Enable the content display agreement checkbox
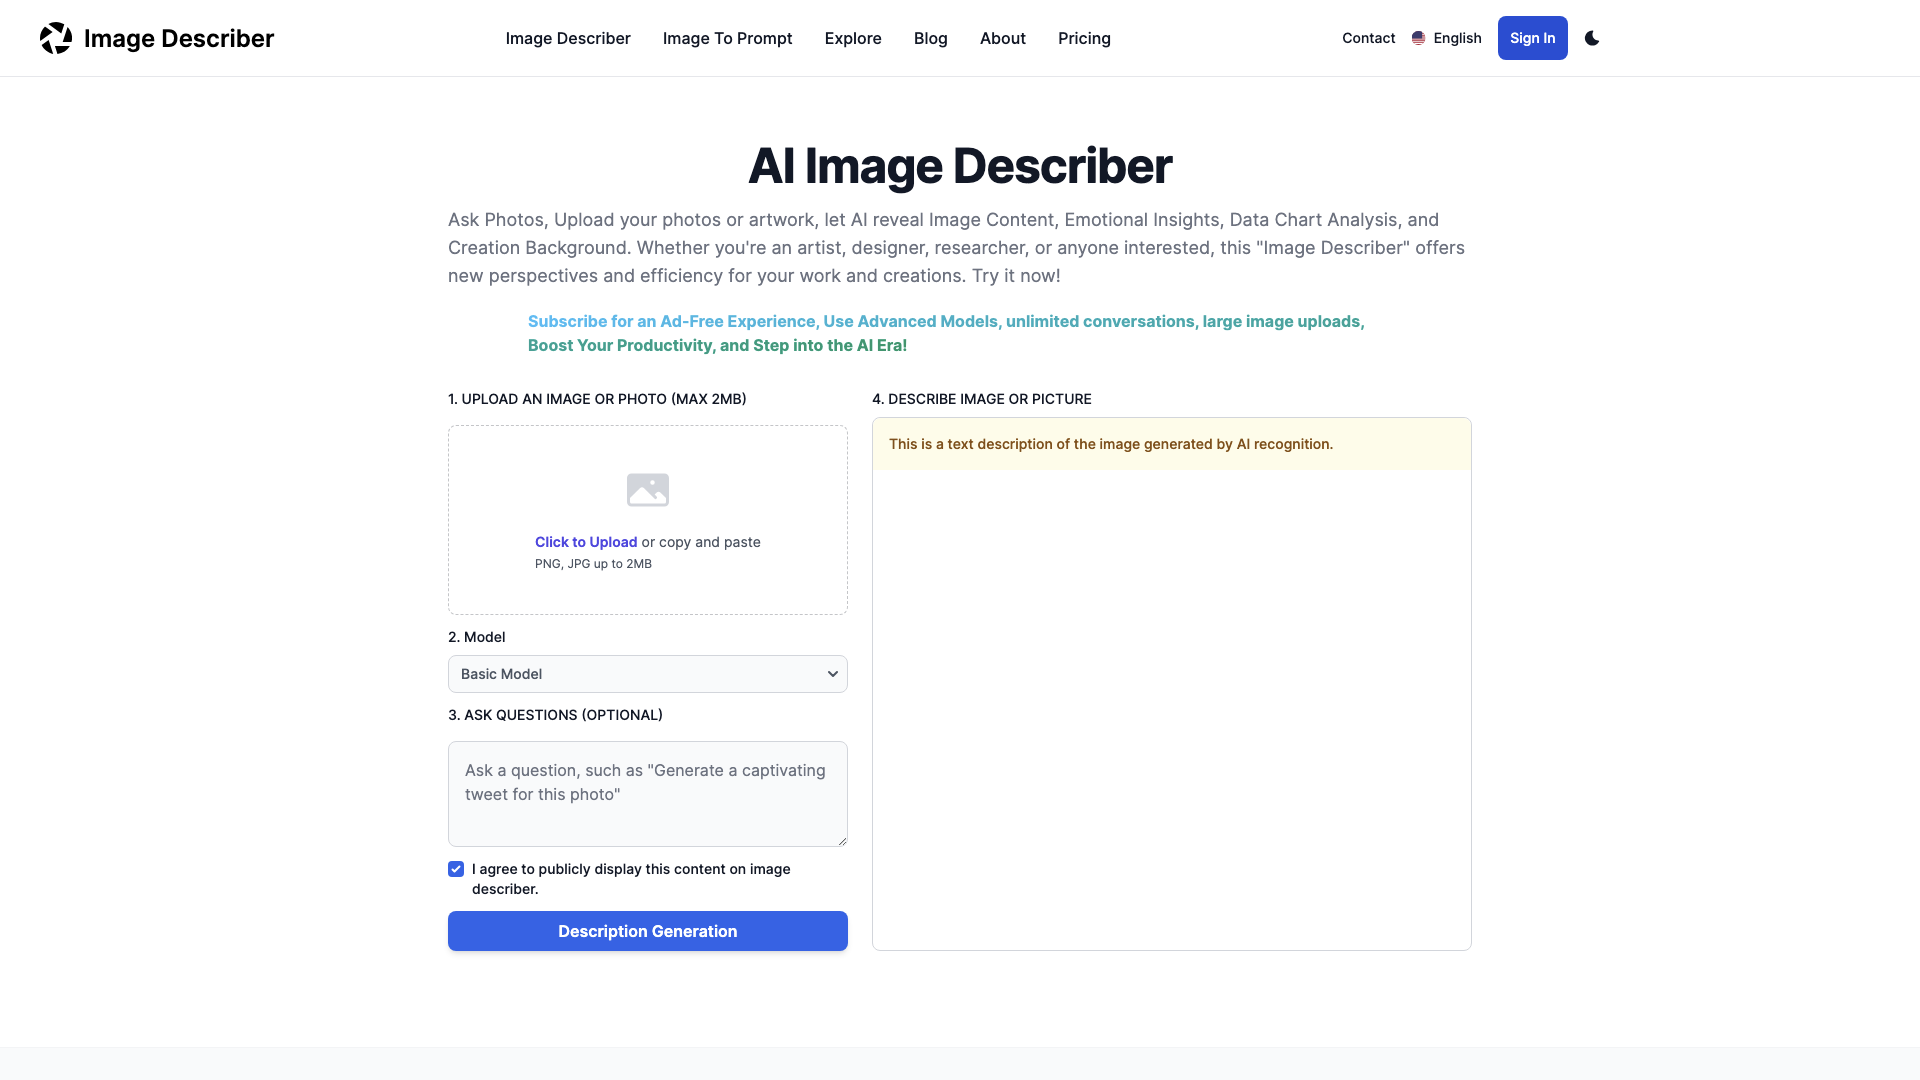Viewport: 1920px width, 1080px height. [x=456, y=869]
